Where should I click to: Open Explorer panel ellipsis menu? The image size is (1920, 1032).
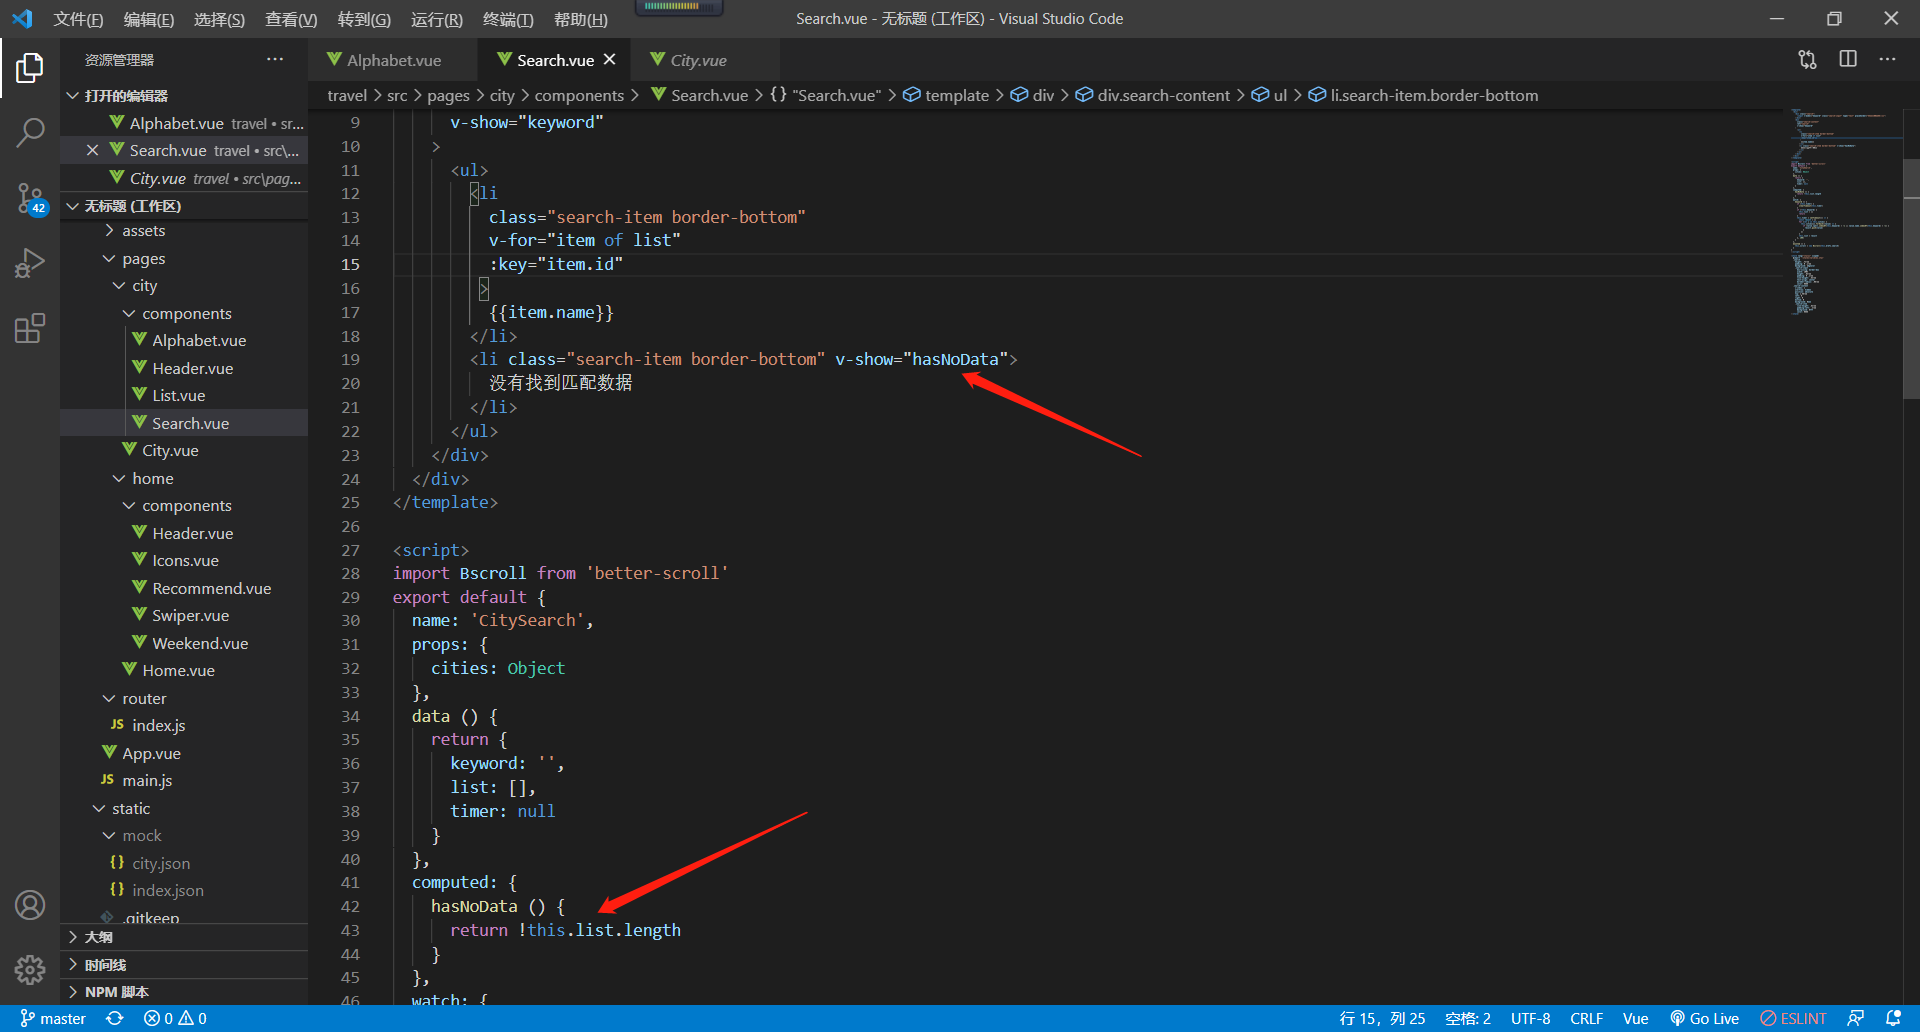(x=275, y=60)
